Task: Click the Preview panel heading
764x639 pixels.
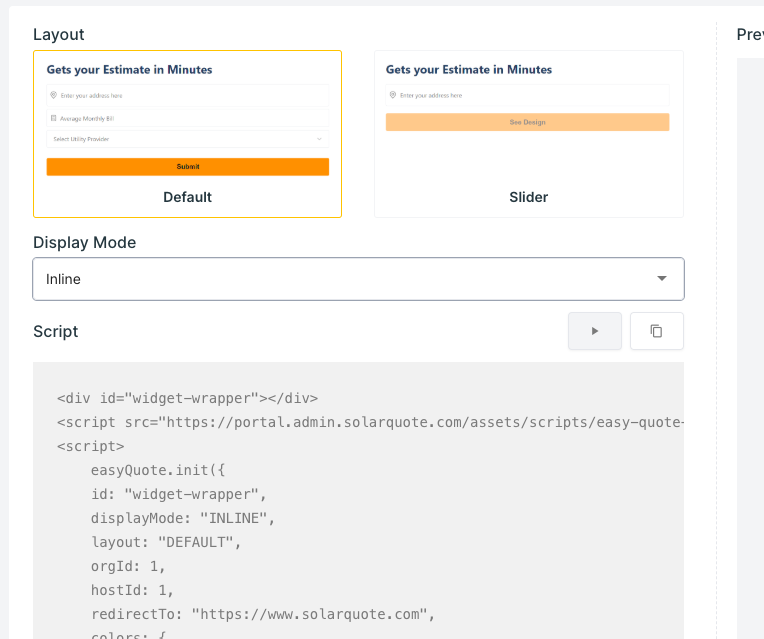Action: tap(750, 34)
